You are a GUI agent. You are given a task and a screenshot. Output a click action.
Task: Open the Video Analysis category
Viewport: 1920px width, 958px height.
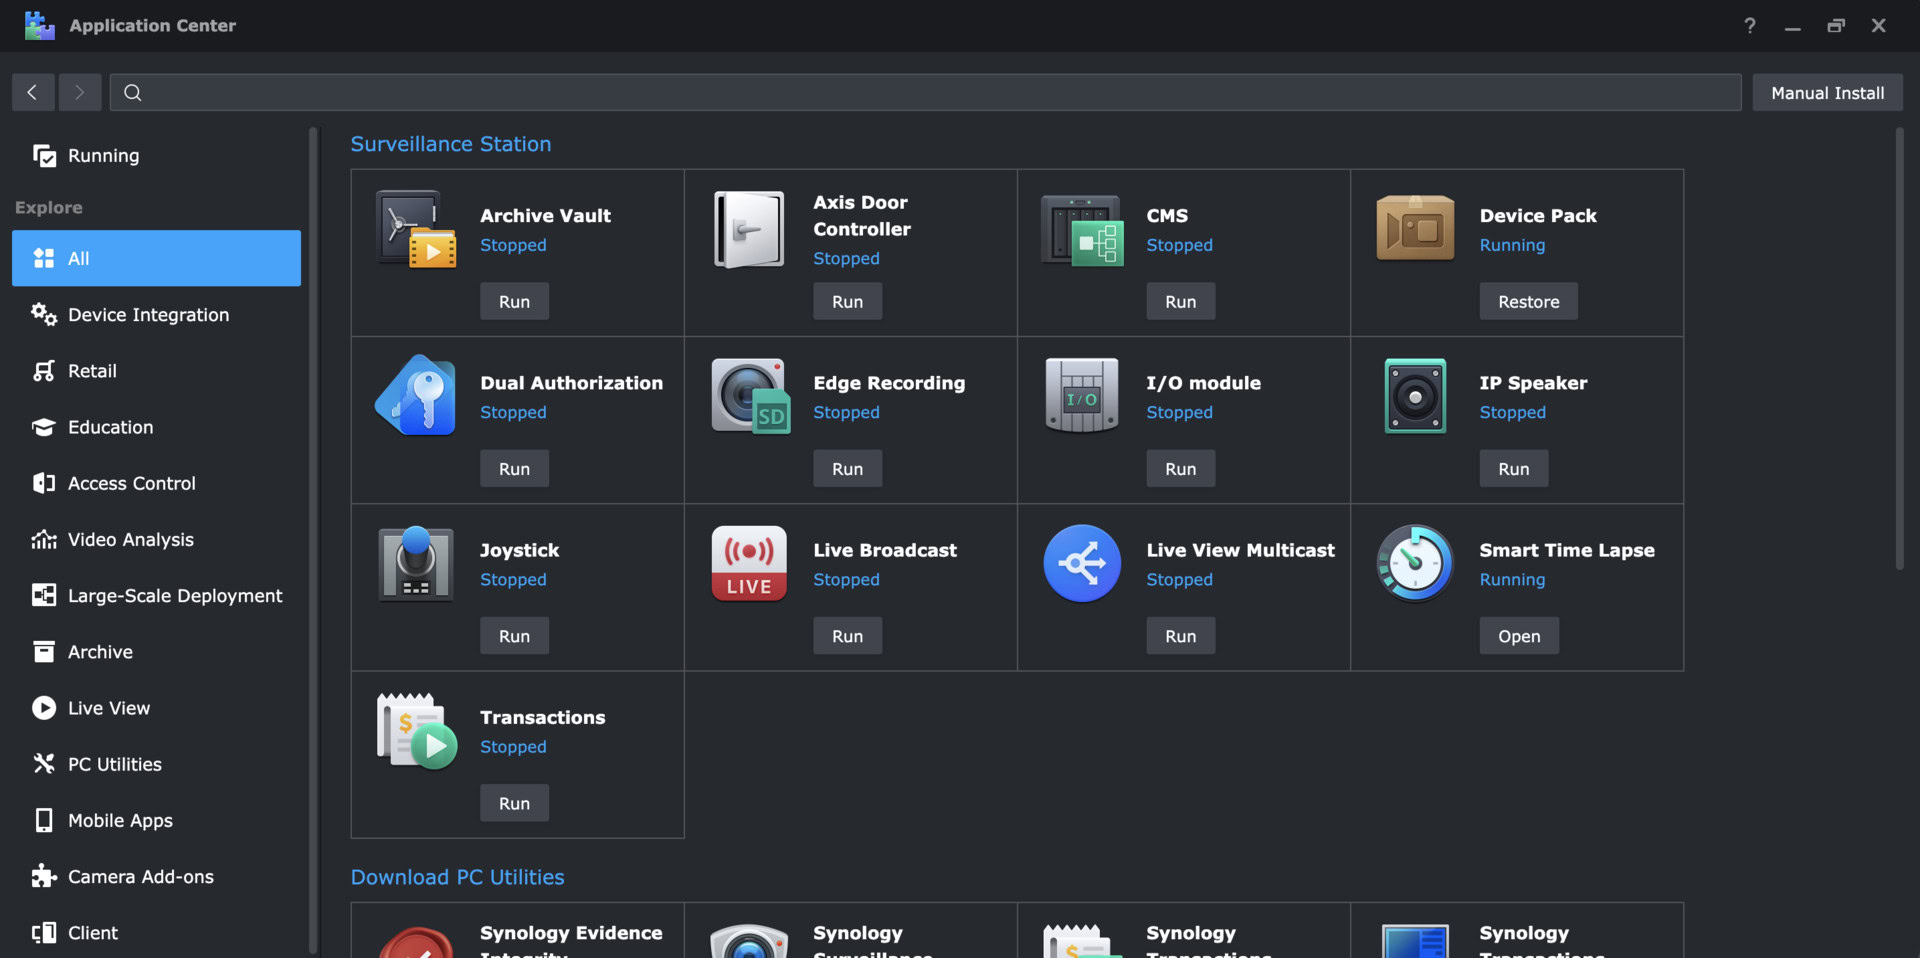click(156, 539)
